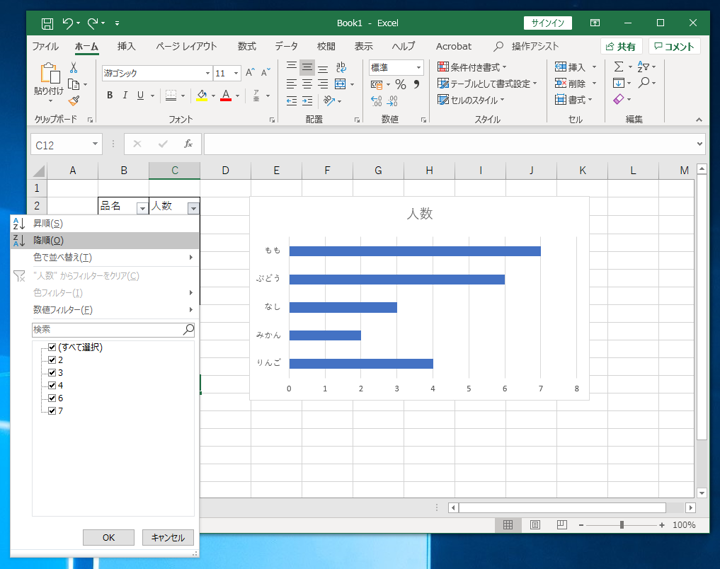
Task: Uncheck the value 2 checkbox
Action: (52, 360)
